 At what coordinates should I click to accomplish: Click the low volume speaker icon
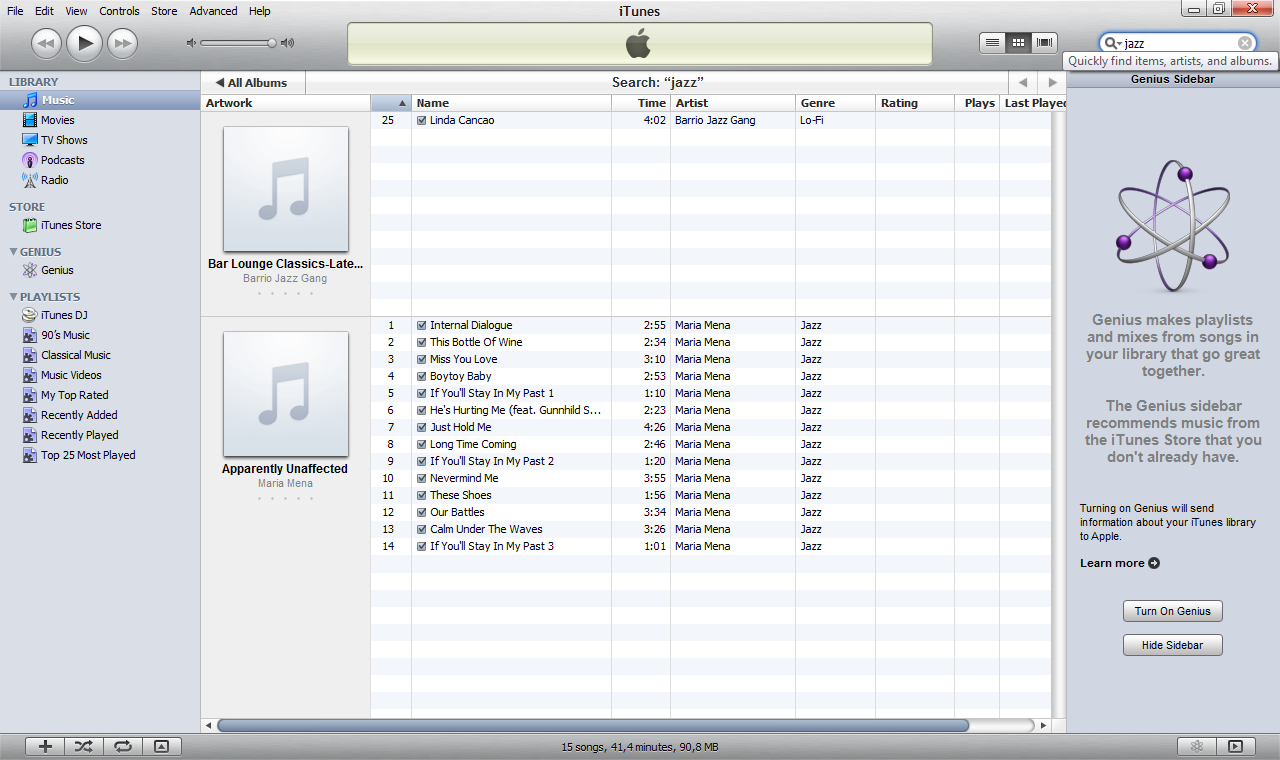[x=191, y=43]
